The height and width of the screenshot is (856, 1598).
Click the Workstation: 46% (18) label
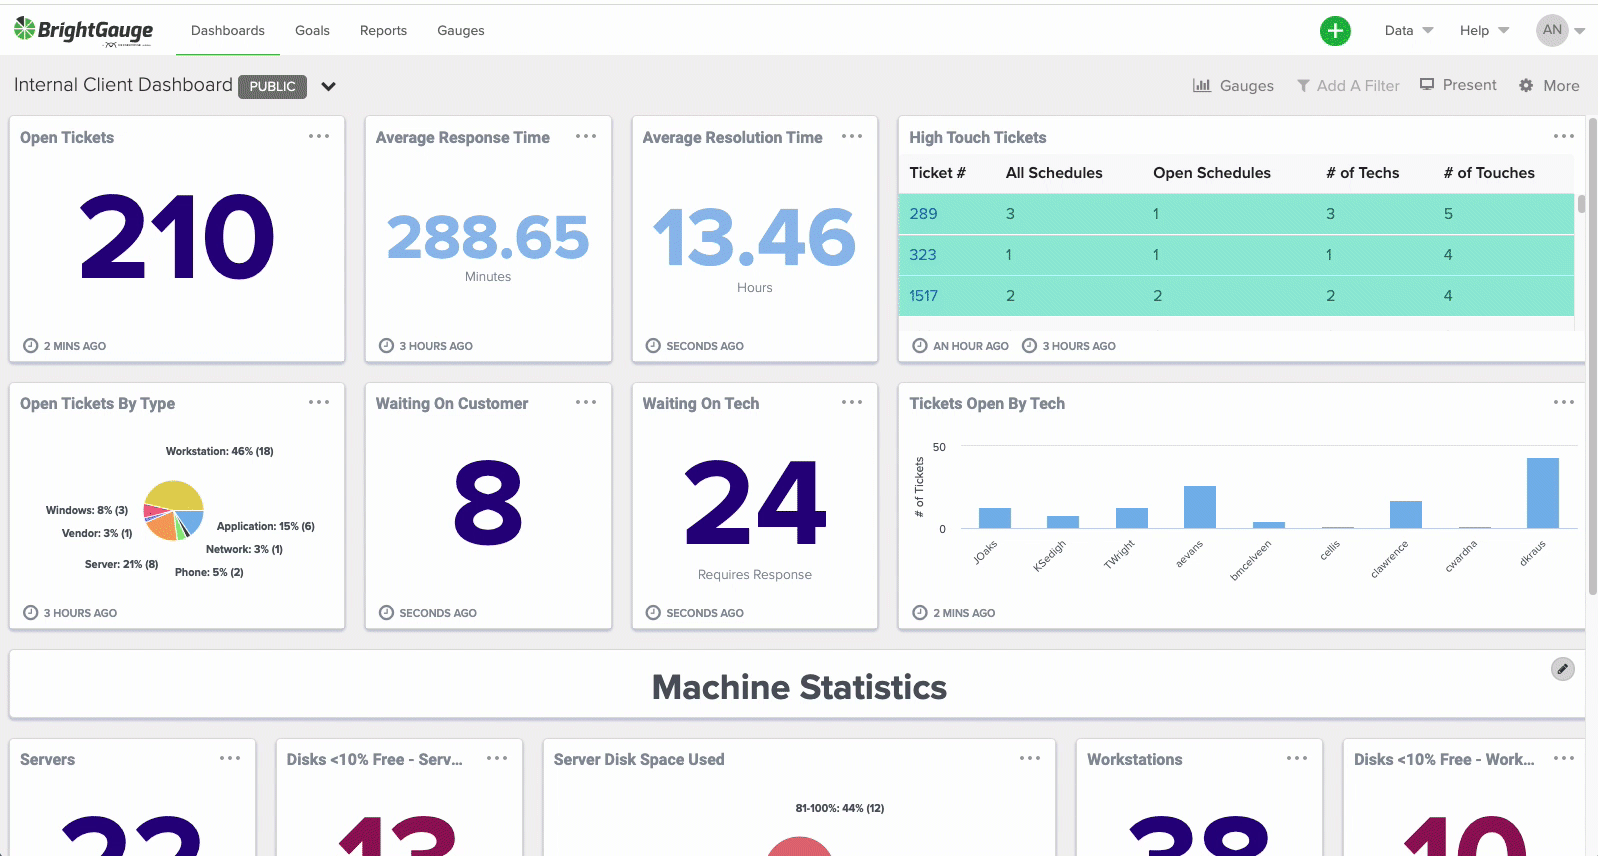219,451
